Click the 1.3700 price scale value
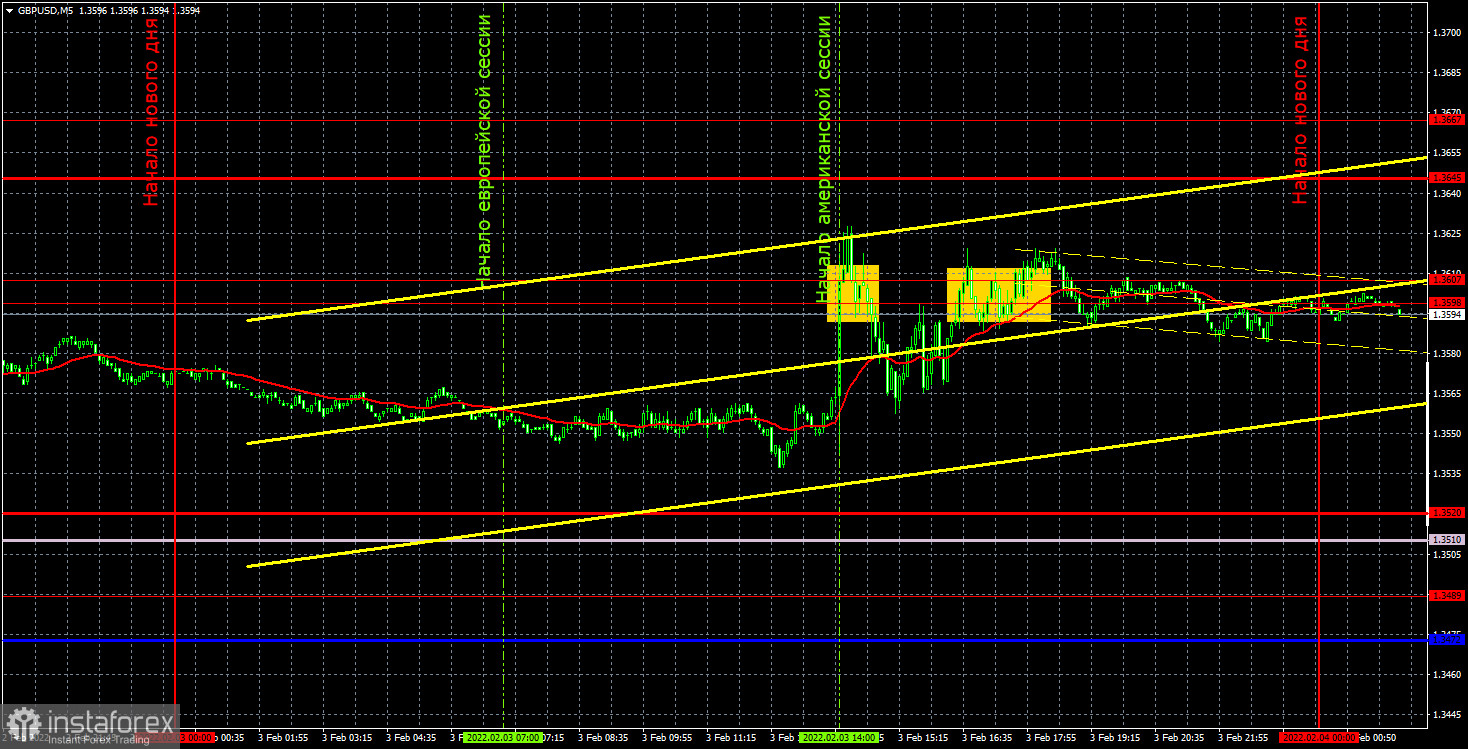Viewport: 1468px width, 749px height. pyautogui.click(x=1447, y=33)
